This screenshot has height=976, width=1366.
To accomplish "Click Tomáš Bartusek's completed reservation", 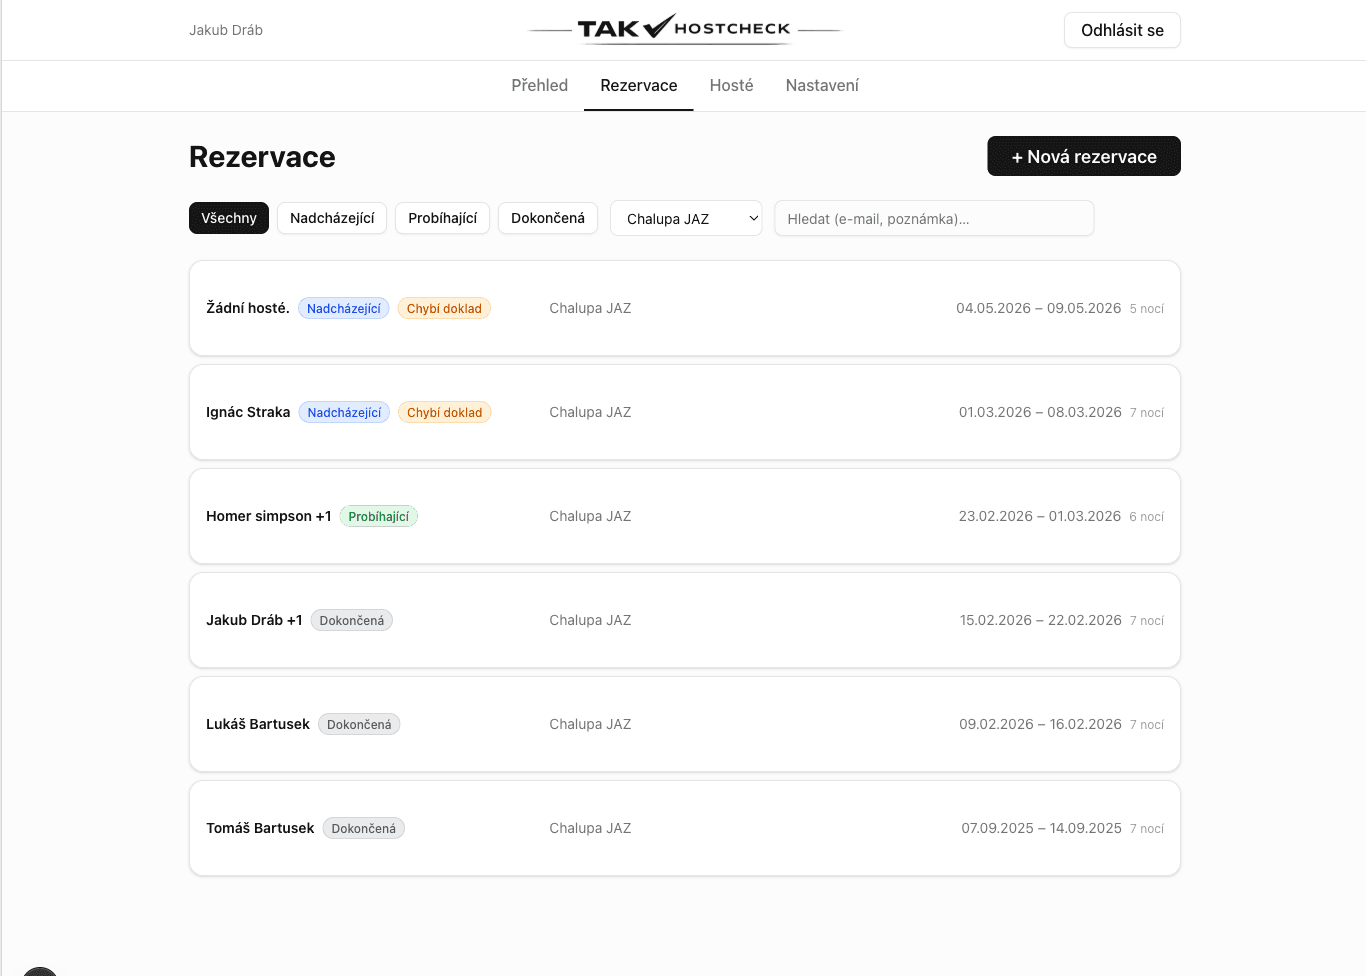I will [684, 828].
